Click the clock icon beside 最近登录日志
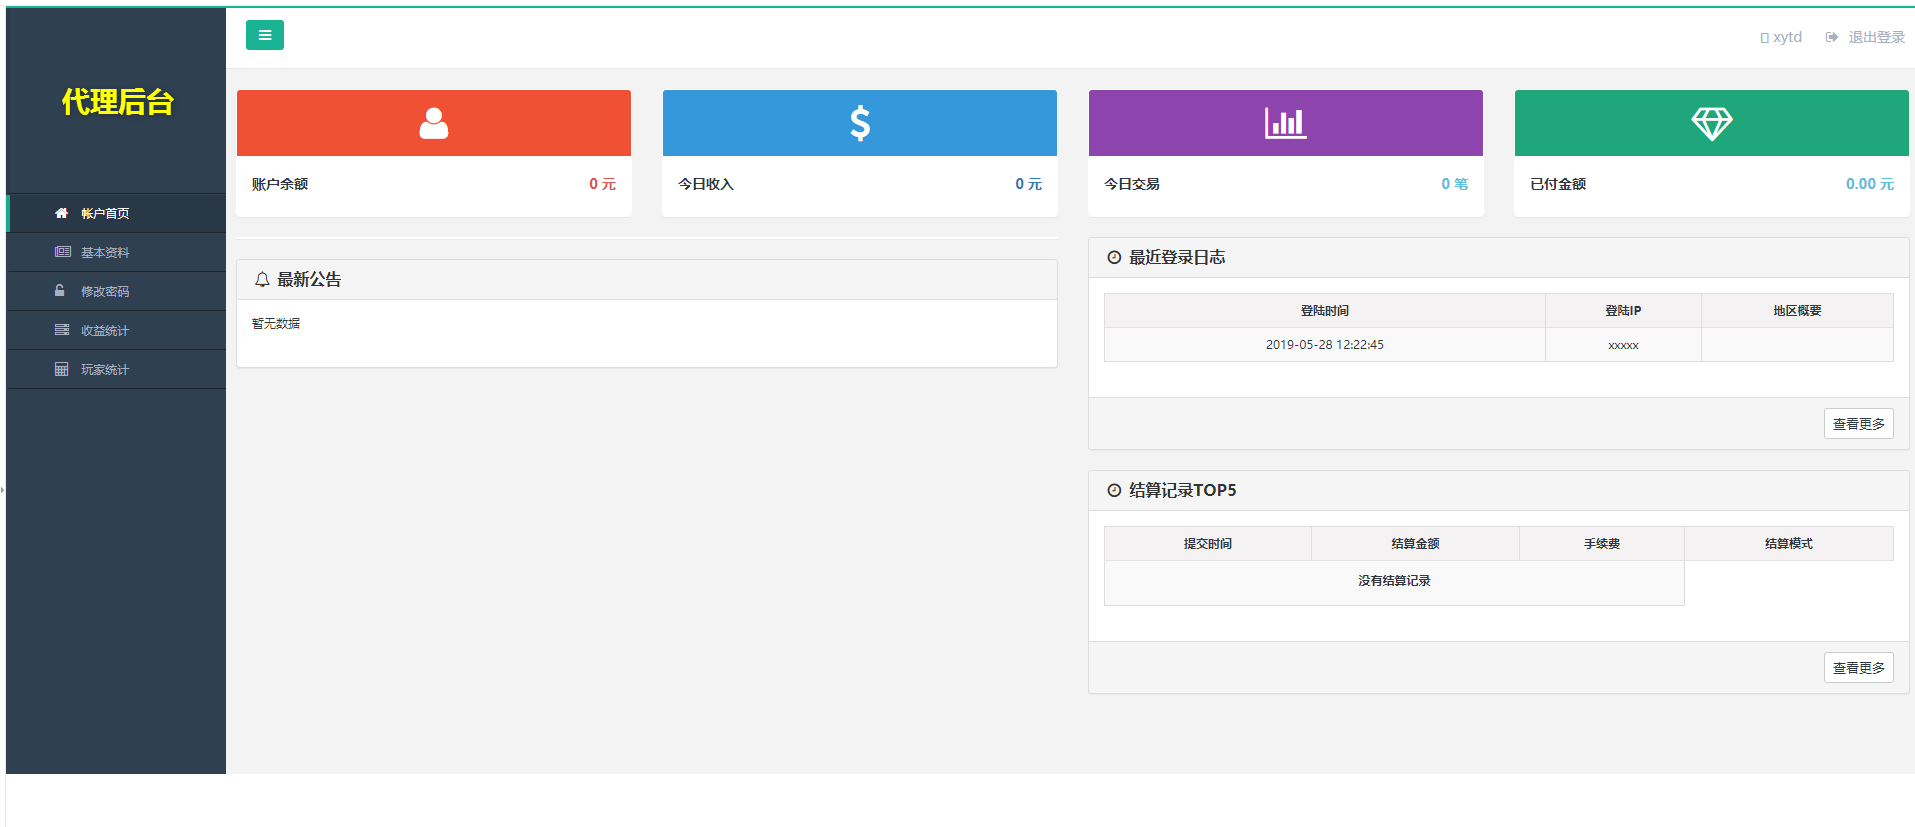Screen dimensions: 1915x827 pyautogui.click(x=1114, y=258)
